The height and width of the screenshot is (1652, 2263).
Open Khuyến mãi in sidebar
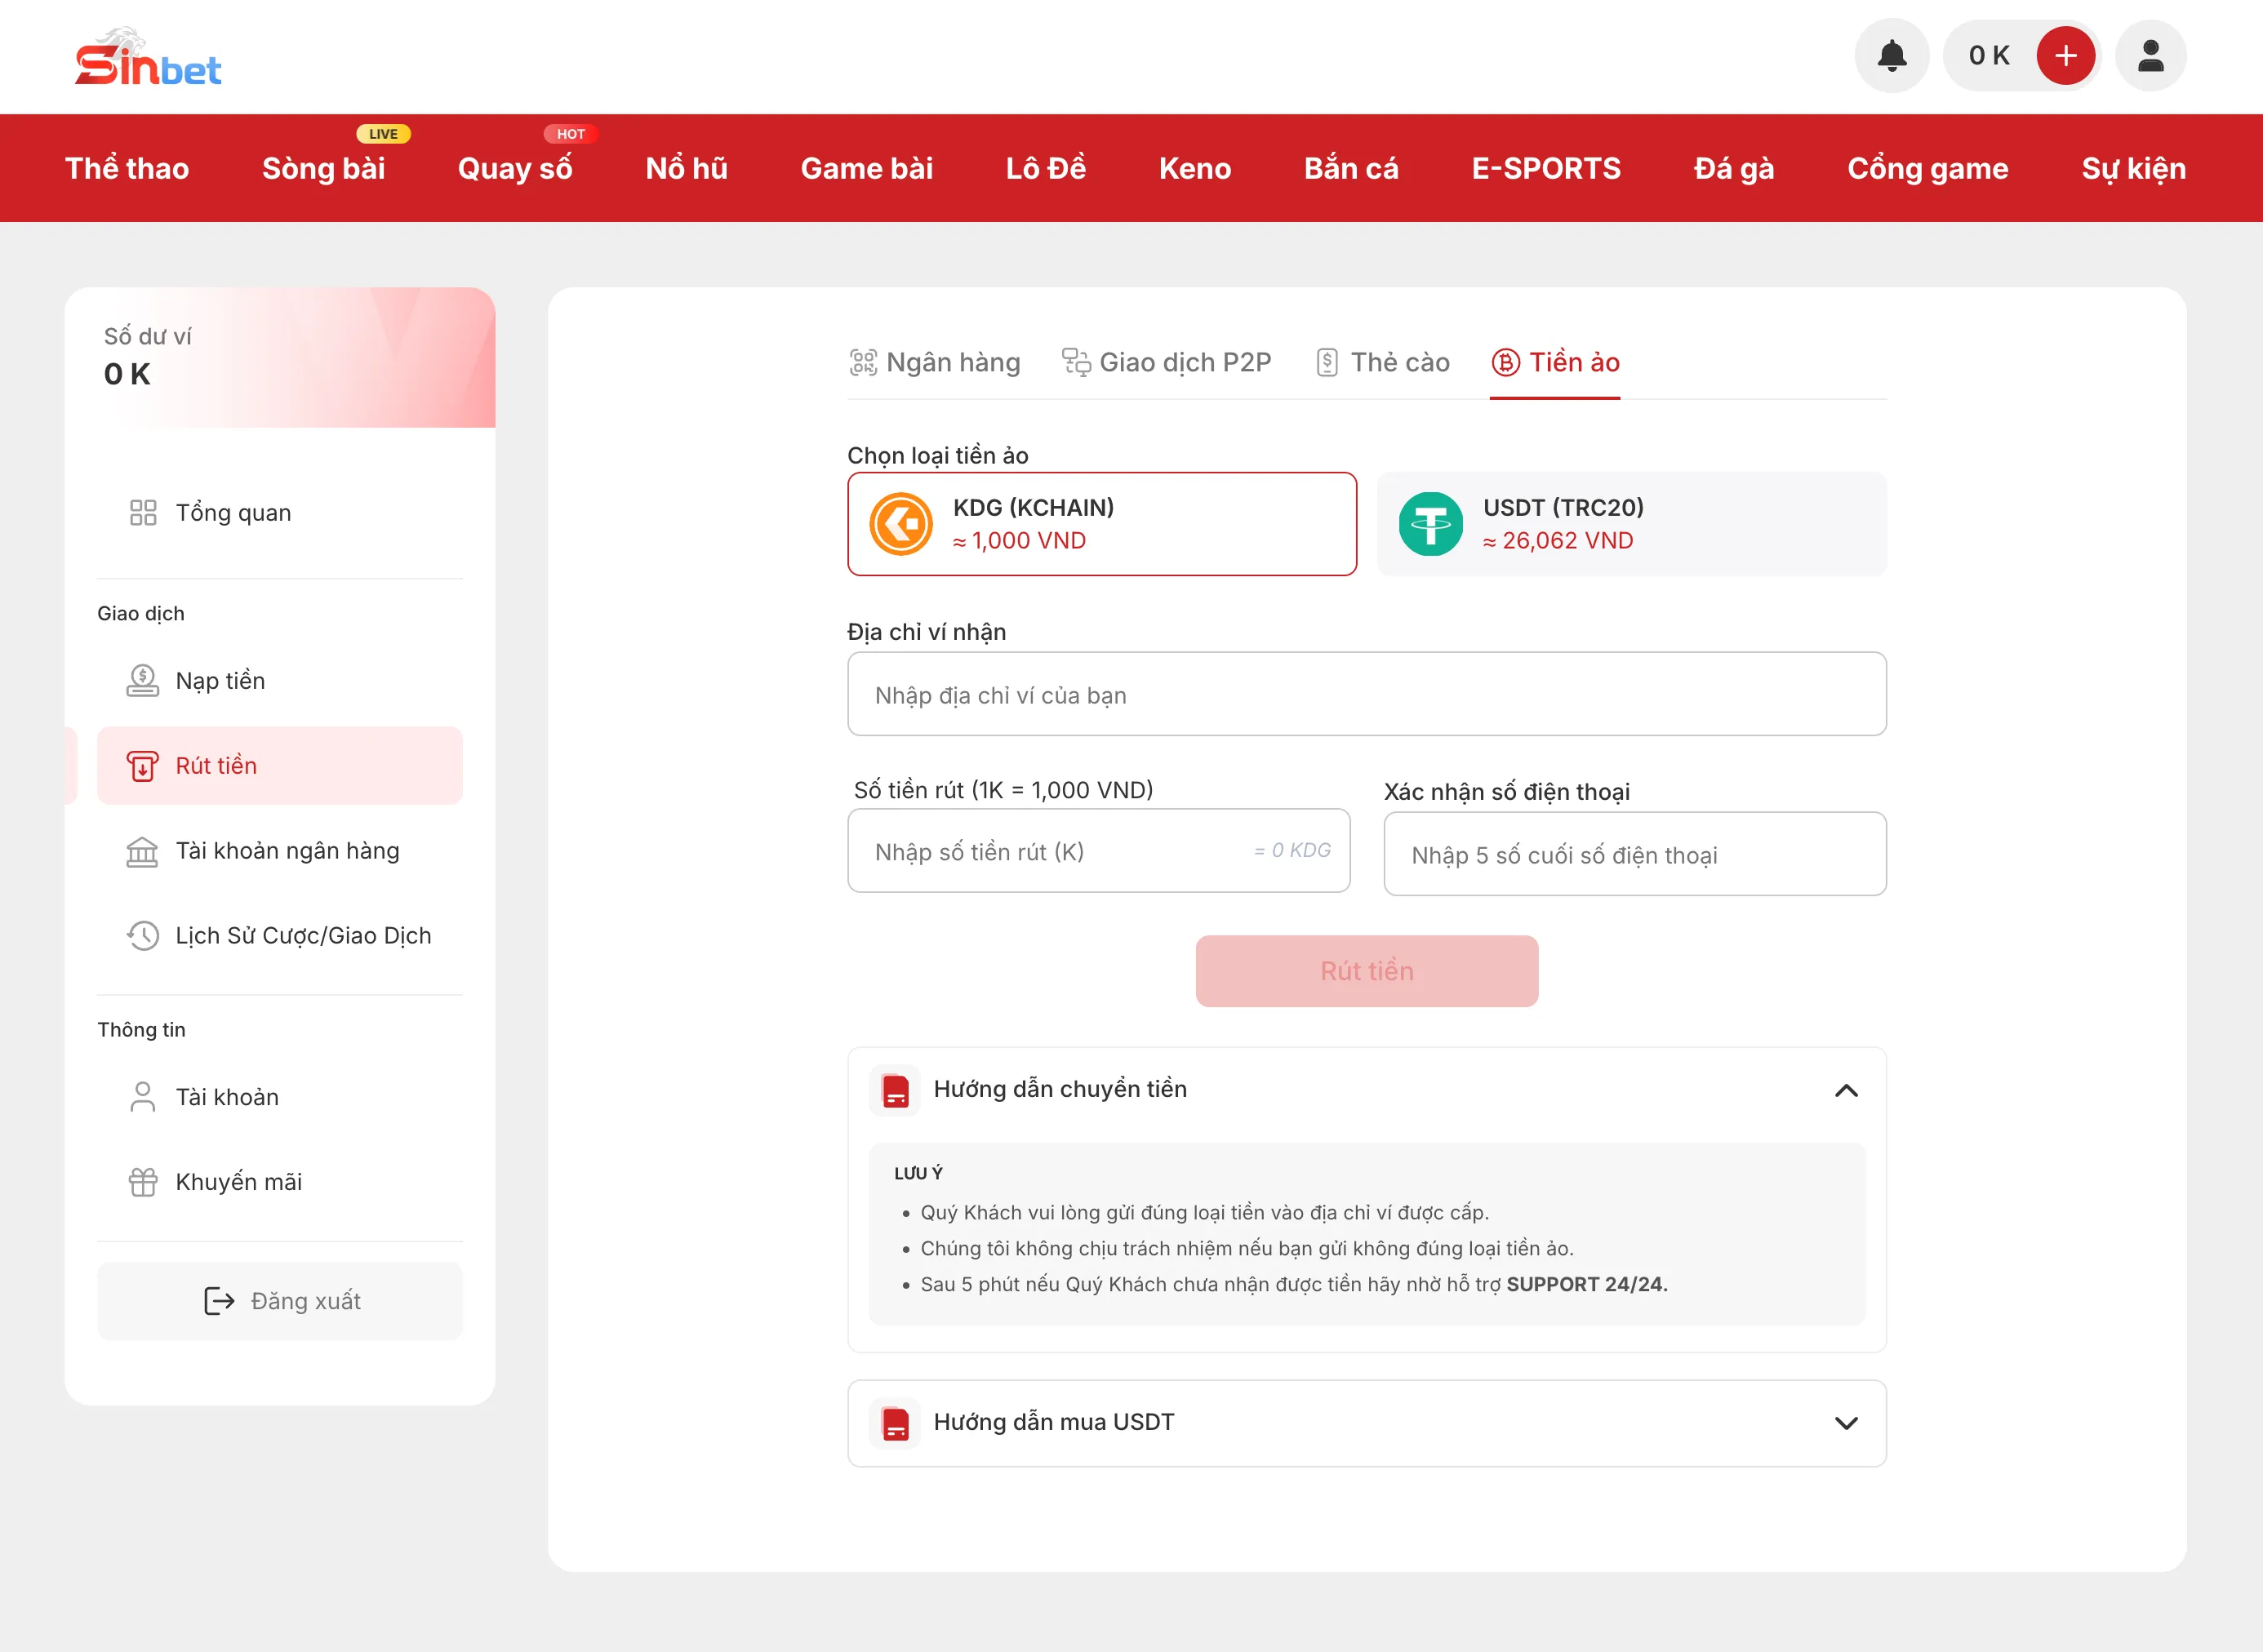[280, 1182]
